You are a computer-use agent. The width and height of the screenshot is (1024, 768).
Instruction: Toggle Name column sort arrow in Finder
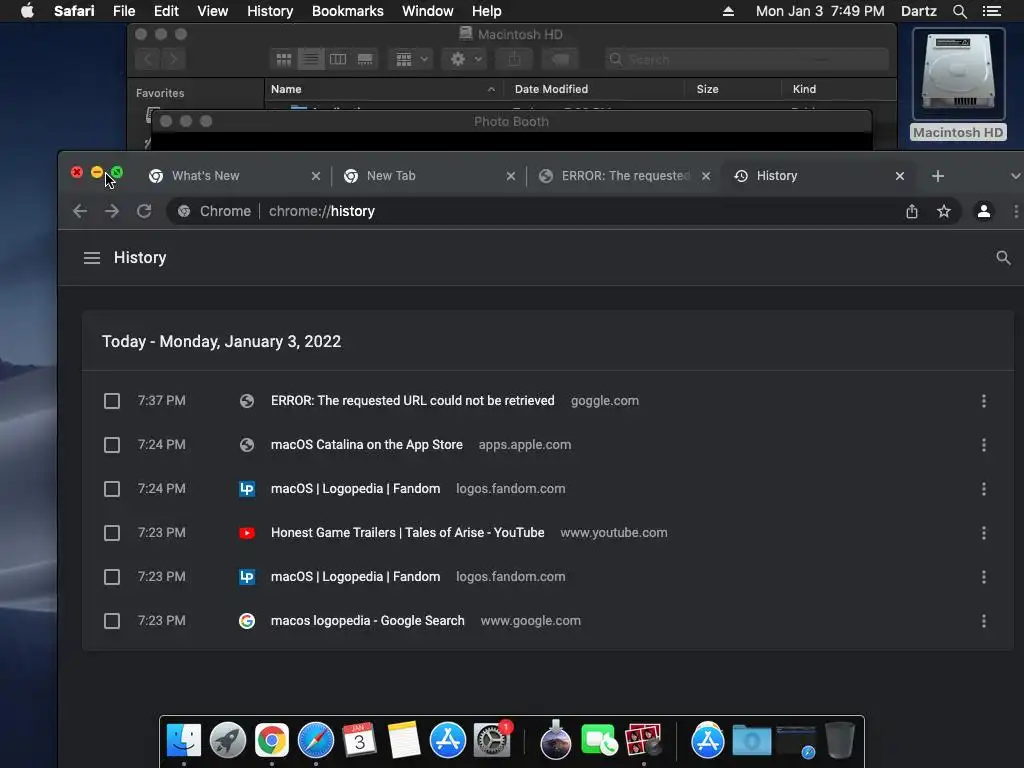(x=491, y=89)
